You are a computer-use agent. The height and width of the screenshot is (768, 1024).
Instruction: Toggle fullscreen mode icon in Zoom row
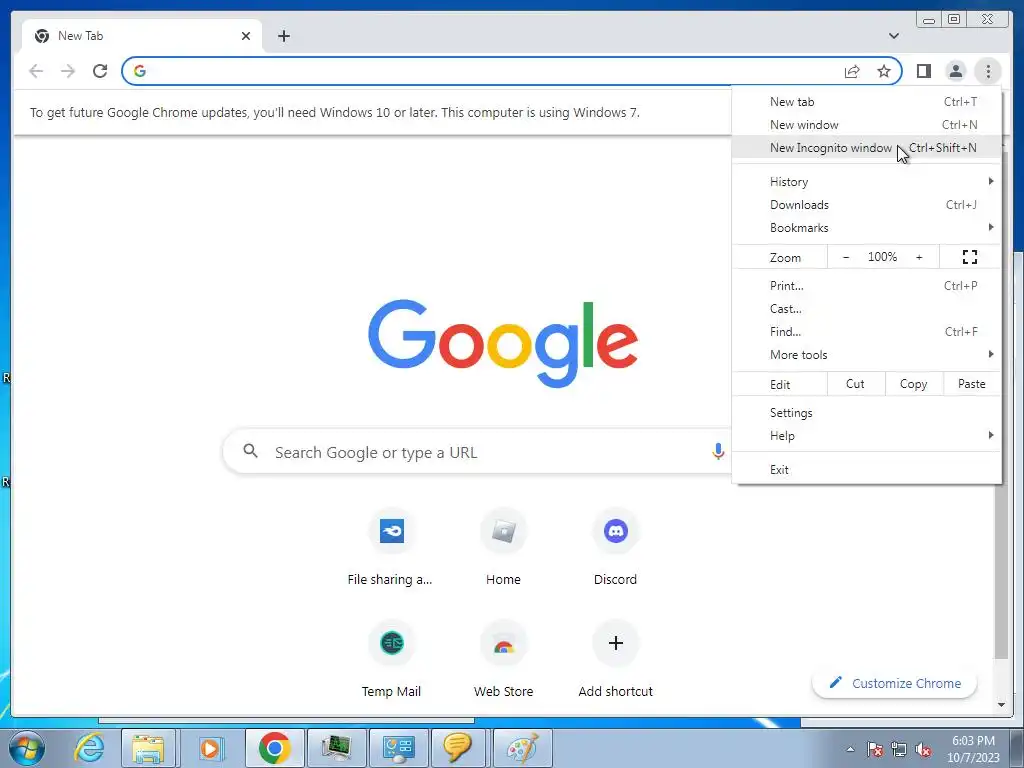[970, 257]
